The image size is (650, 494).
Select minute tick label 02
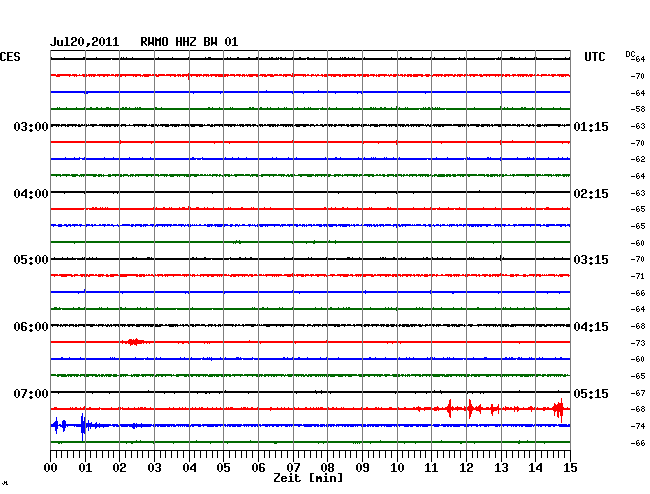(119, 468)
